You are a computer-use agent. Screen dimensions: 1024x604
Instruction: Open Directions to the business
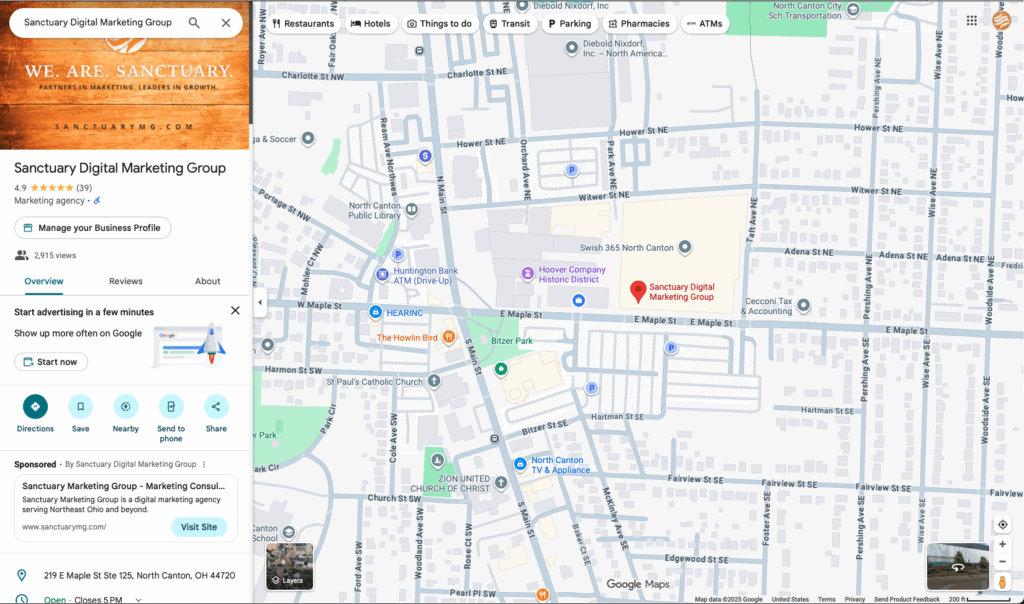pyautogui.click(x=35, y=407)
